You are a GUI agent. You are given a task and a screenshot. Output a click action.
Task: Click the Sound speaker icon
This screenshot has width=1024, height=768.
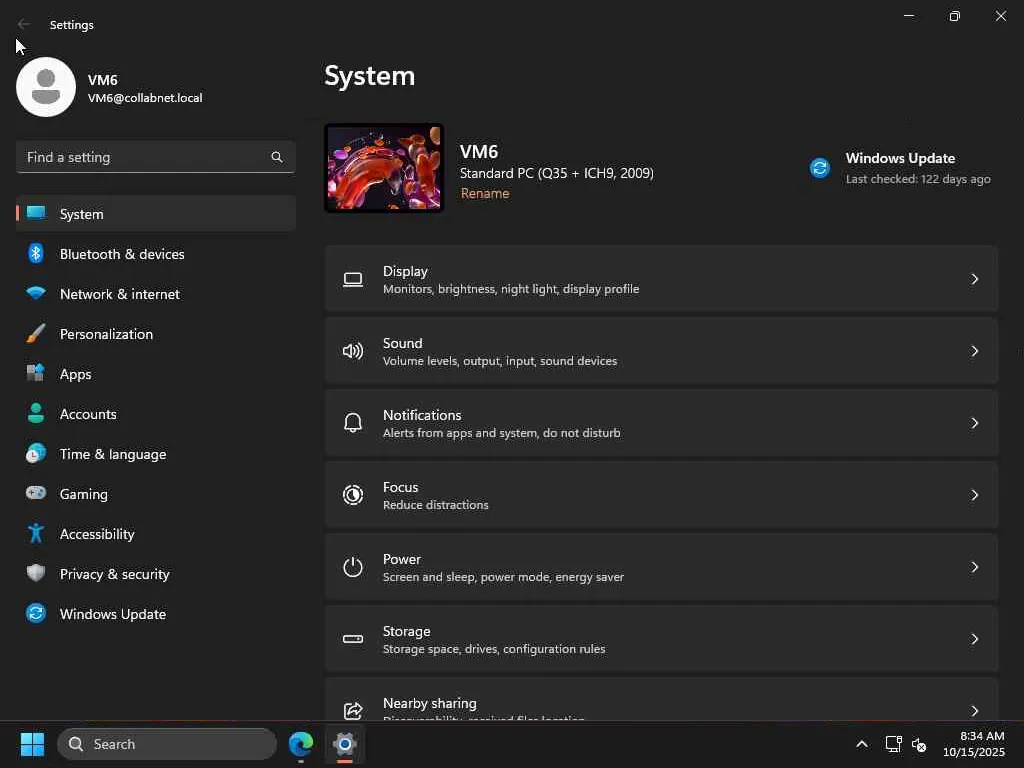click(x=353, y=351)
